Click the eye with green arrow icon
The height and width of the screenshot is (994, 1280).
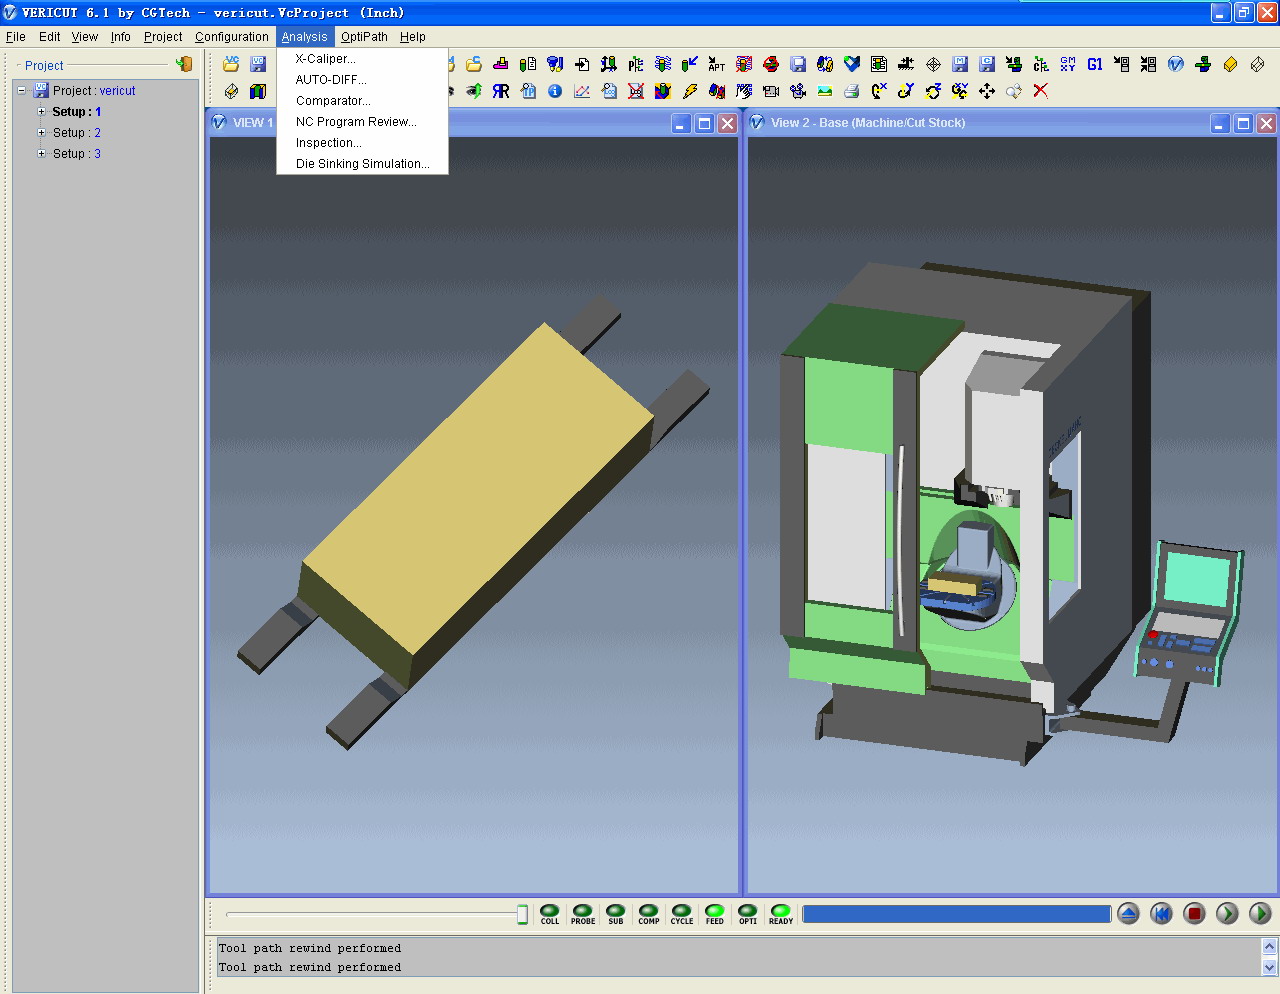(x=474, y=91)
